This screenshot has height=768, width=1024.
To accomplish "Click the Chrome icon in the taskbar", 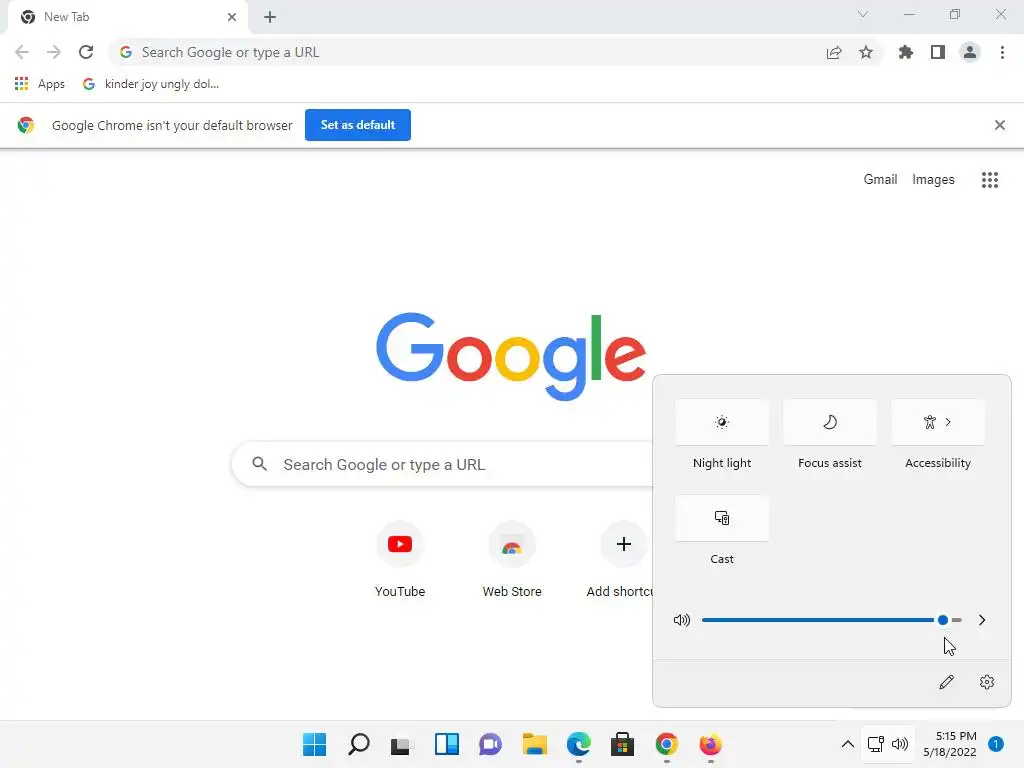I will [x=667, y=744].
